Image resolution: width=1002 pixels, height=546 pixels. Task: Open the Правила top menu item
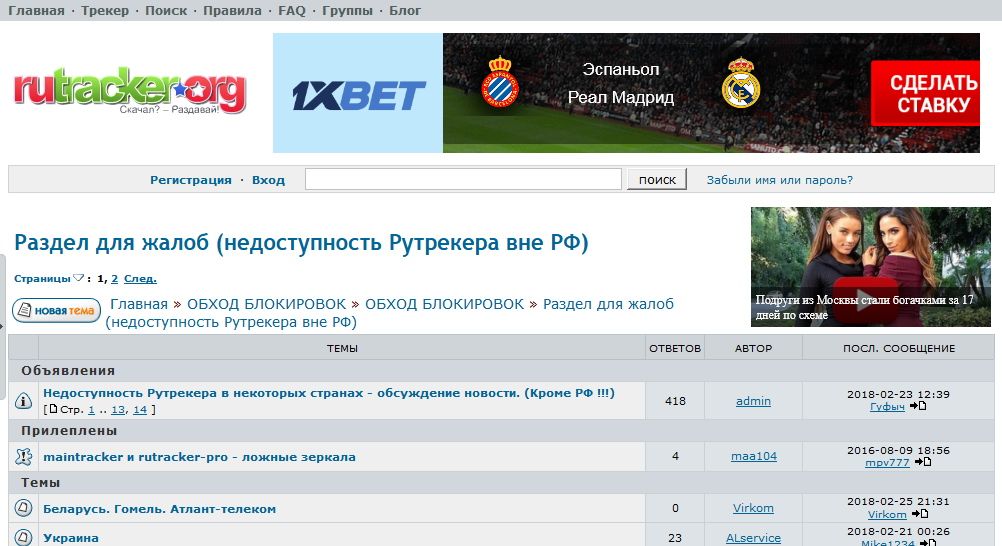(232, 11)
